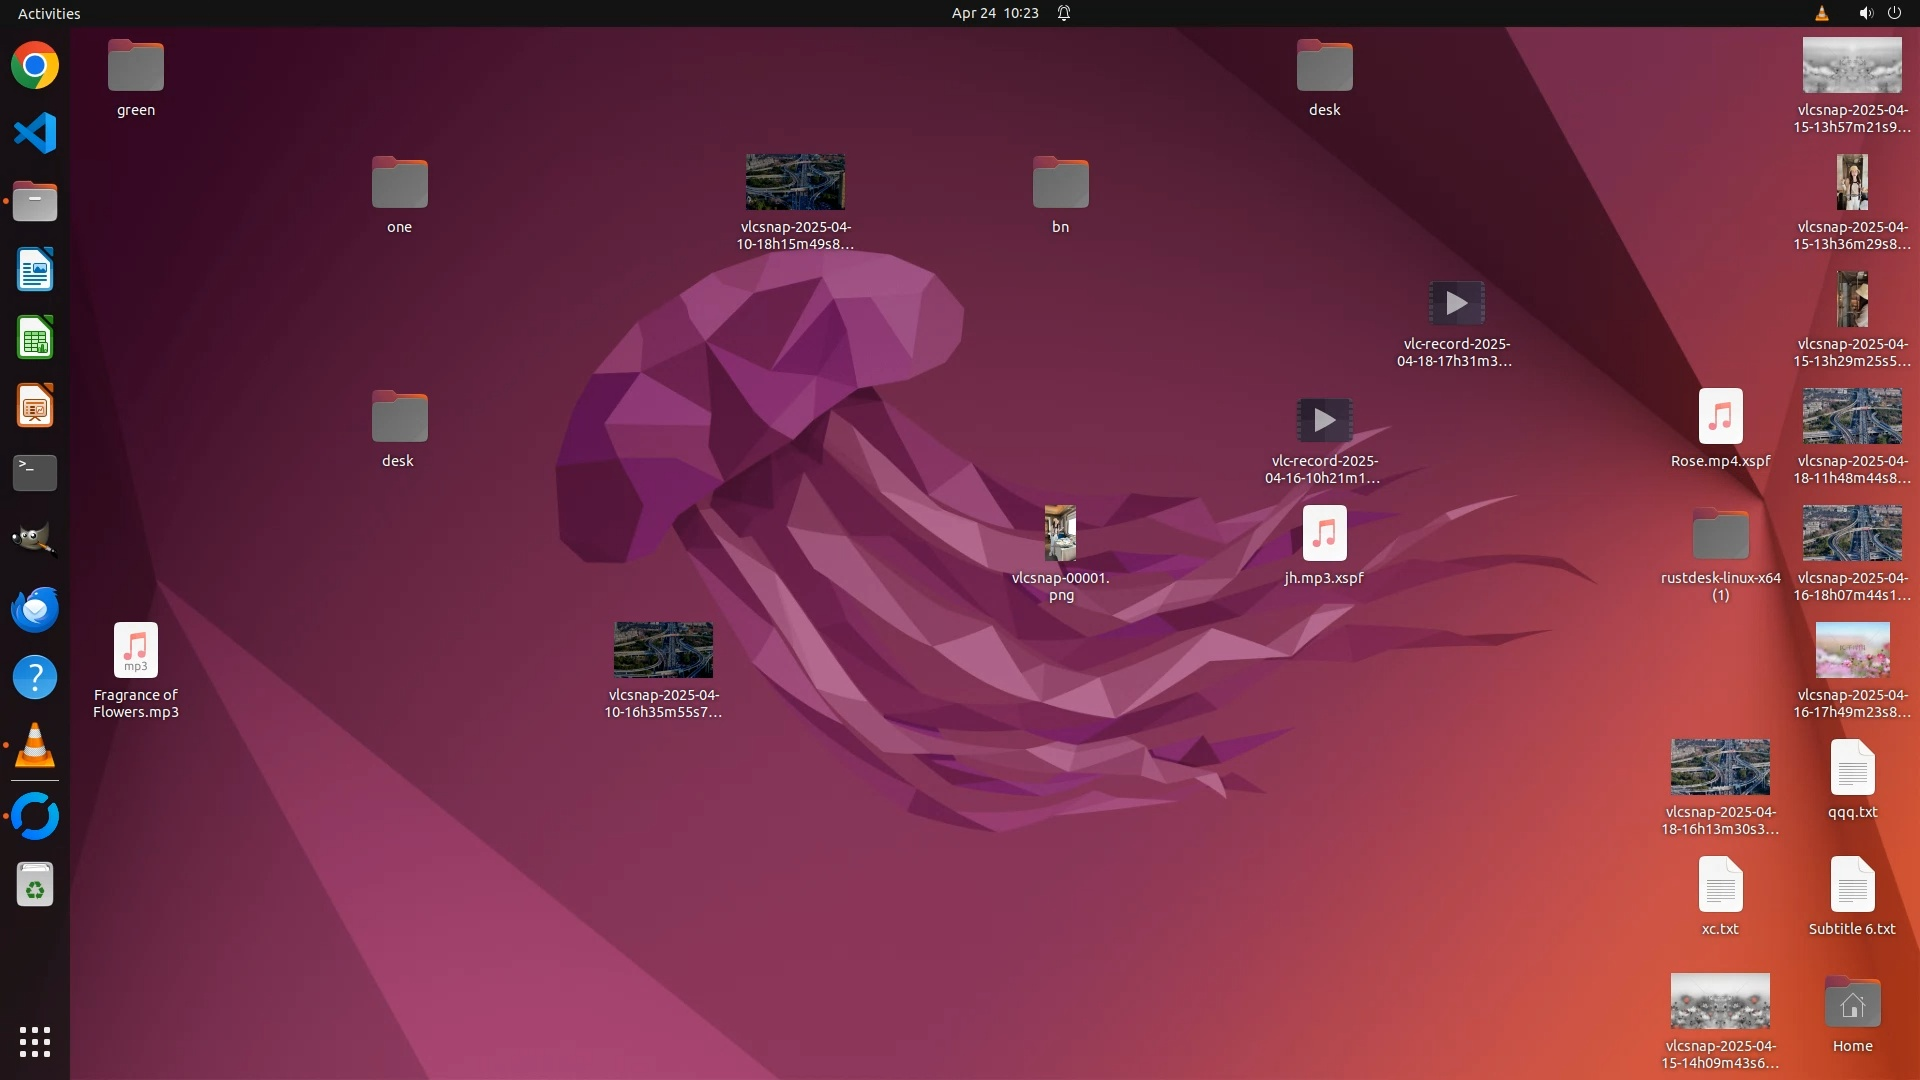The width and height of the screenshot is (1920, 1080).
Task: Launch Visual Studio Code from the dock
Action: point(35,133)
